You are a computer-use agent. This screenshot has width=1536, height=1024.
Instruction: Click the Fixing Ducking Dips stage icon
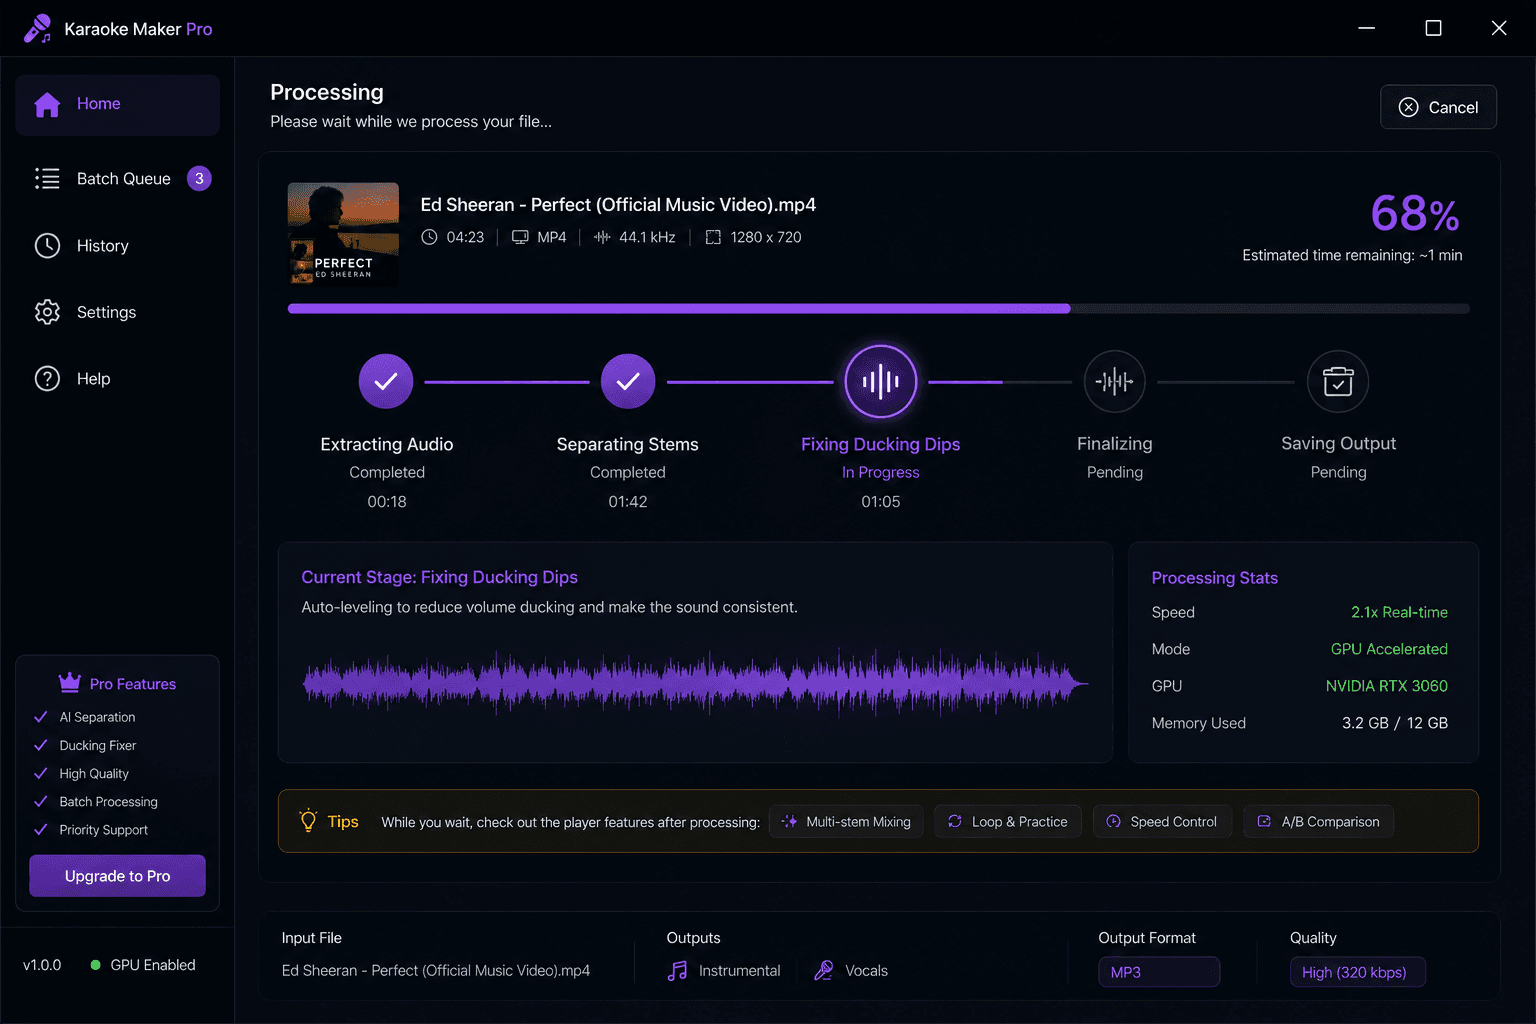click(881, 381)
